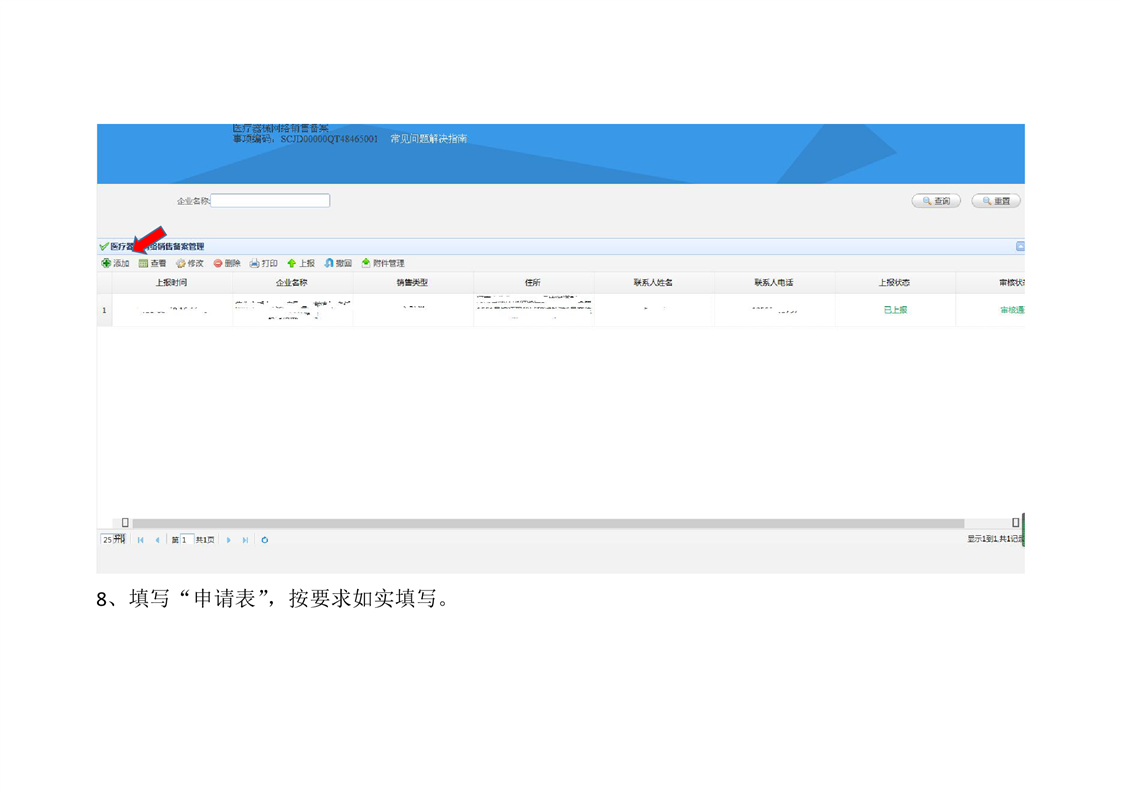1122x793 pixels.
Task: Click the 撤回 (withdraw) toolbar button
Action: click(338, 263)
